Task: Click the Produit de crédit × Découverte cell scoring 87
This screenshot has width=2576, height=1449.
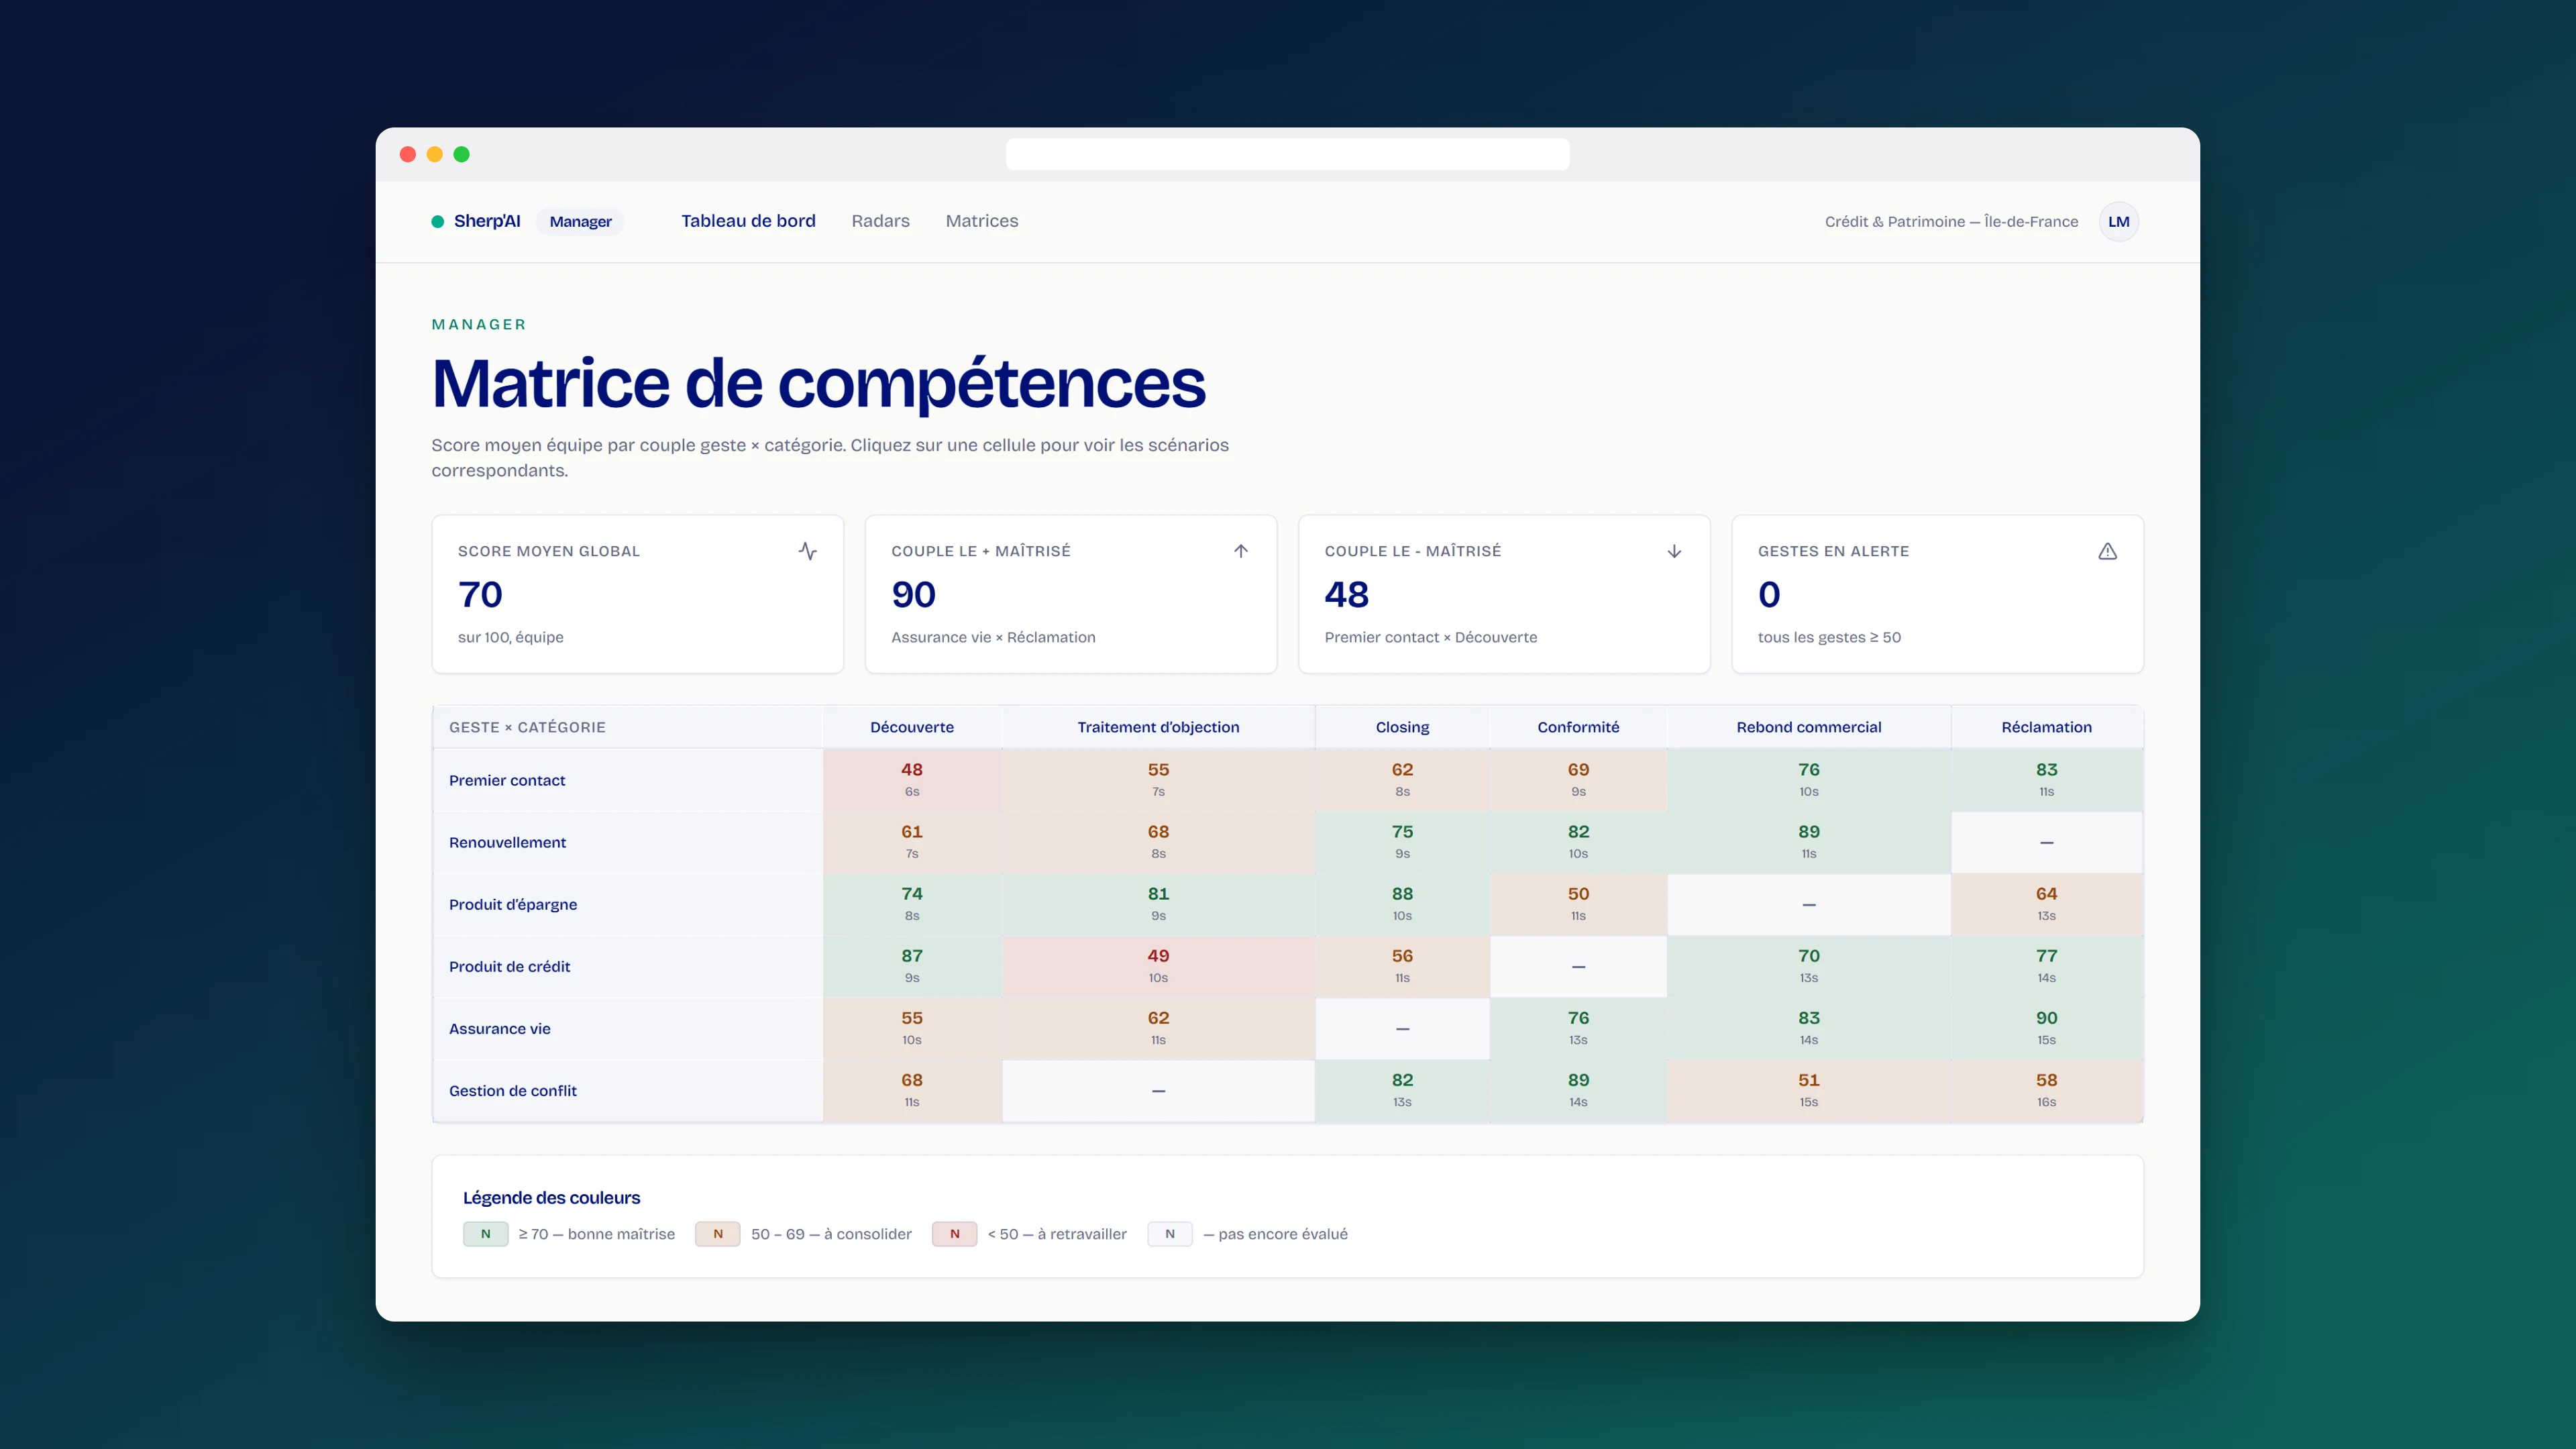Action: tap(912, 966)
